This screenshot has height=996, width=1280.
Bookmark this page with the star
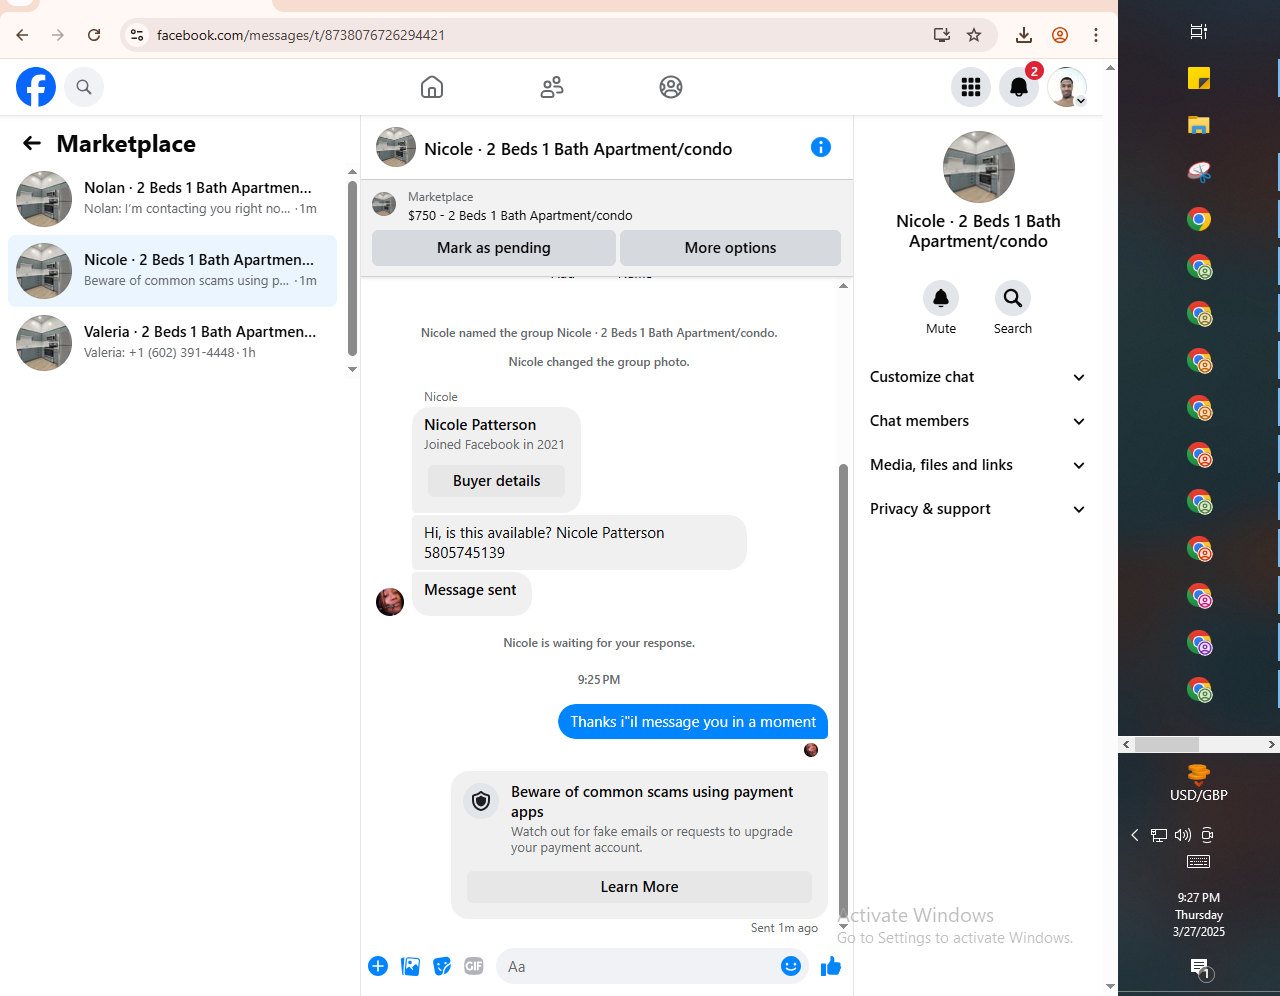[974, 35]
